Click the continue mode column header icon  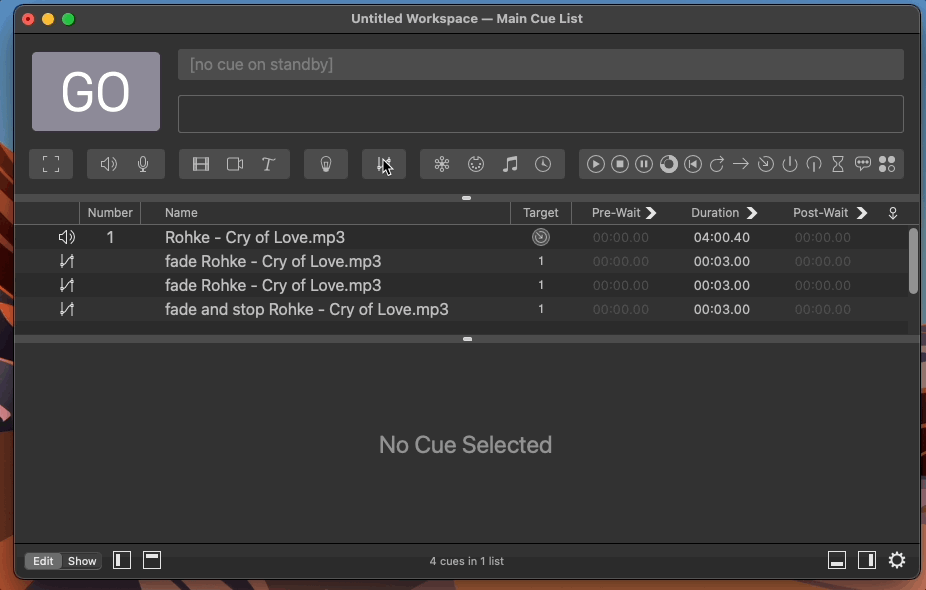pos(893,213)
